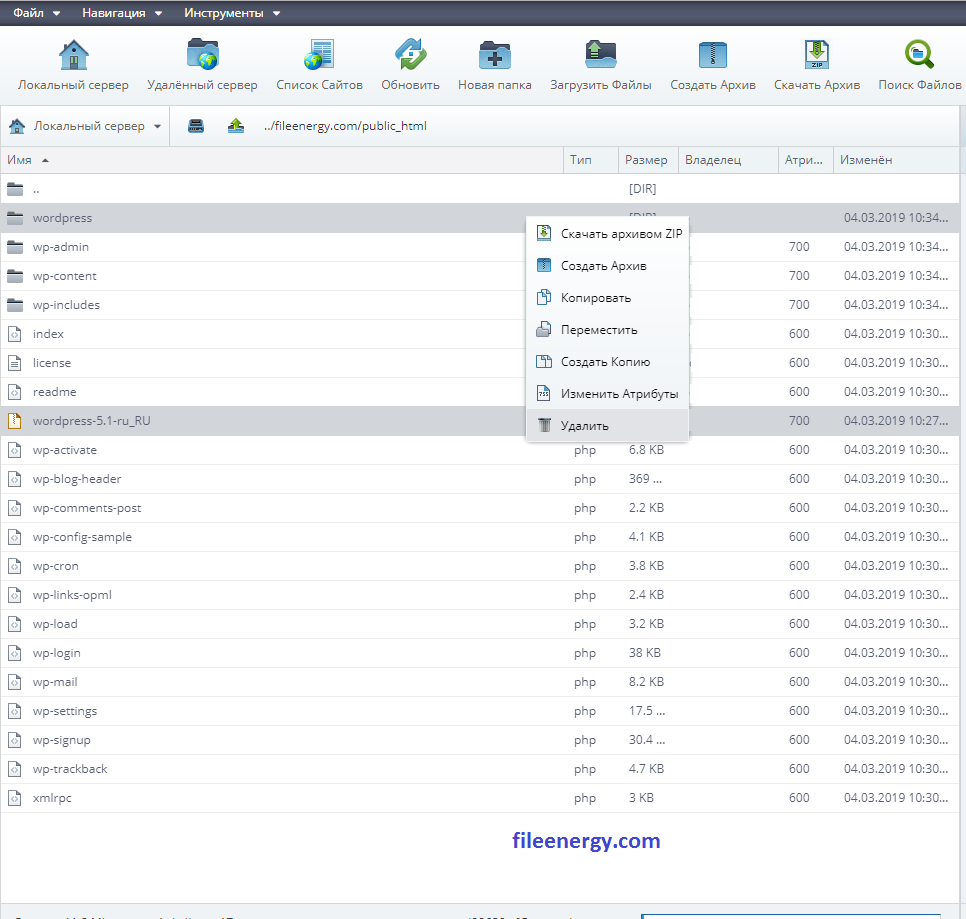Select the wordpress folder name
Image resolution: width=966 pixels, height=919 pixels.
[62, 218]
